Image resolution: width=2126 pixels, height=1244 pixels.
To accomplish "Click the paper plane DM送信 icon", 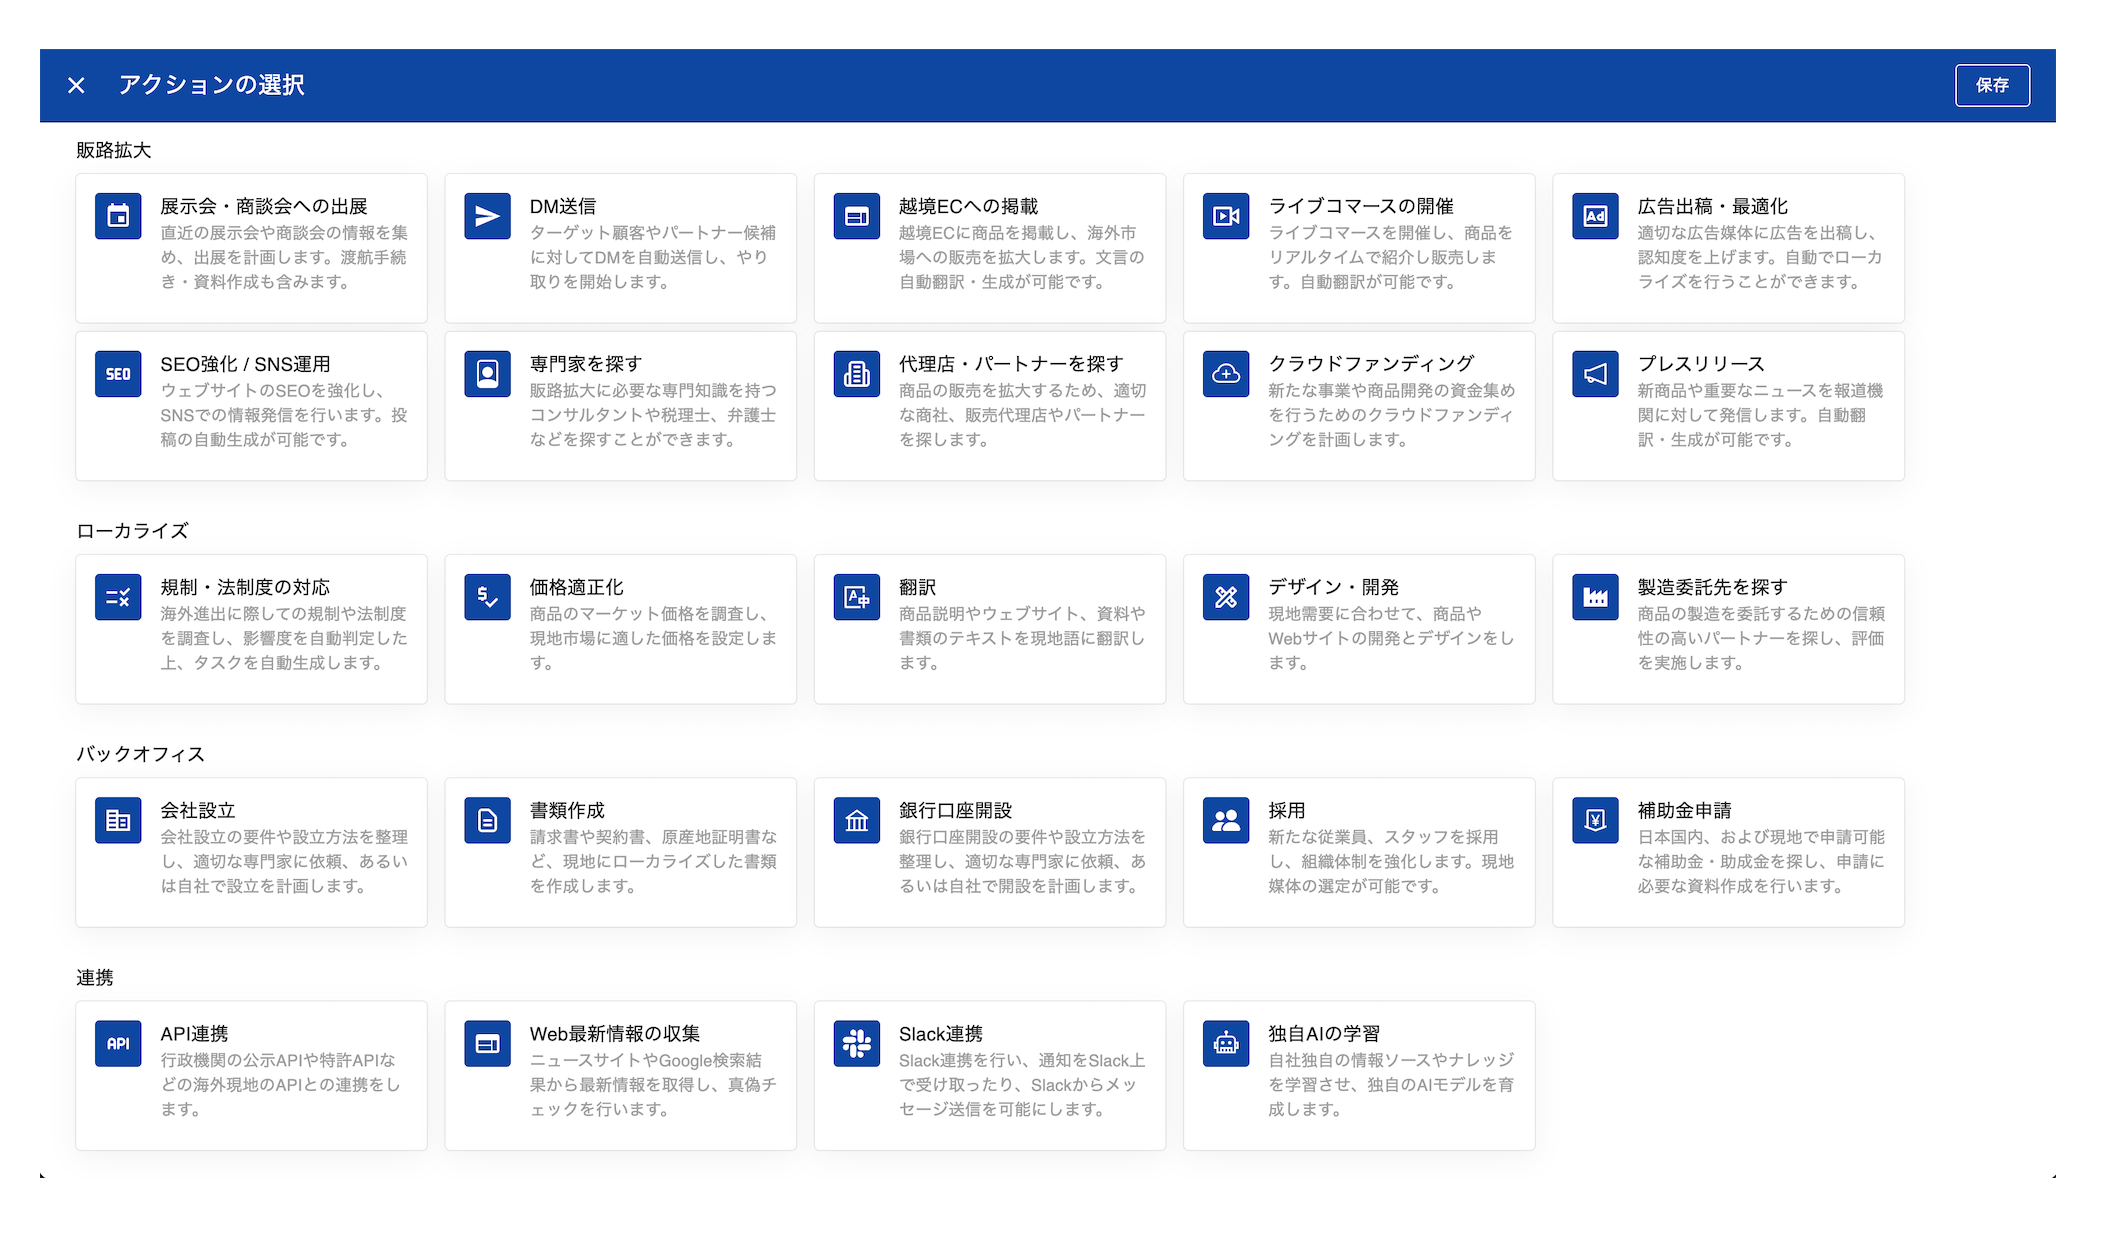I will coord(487,216).
